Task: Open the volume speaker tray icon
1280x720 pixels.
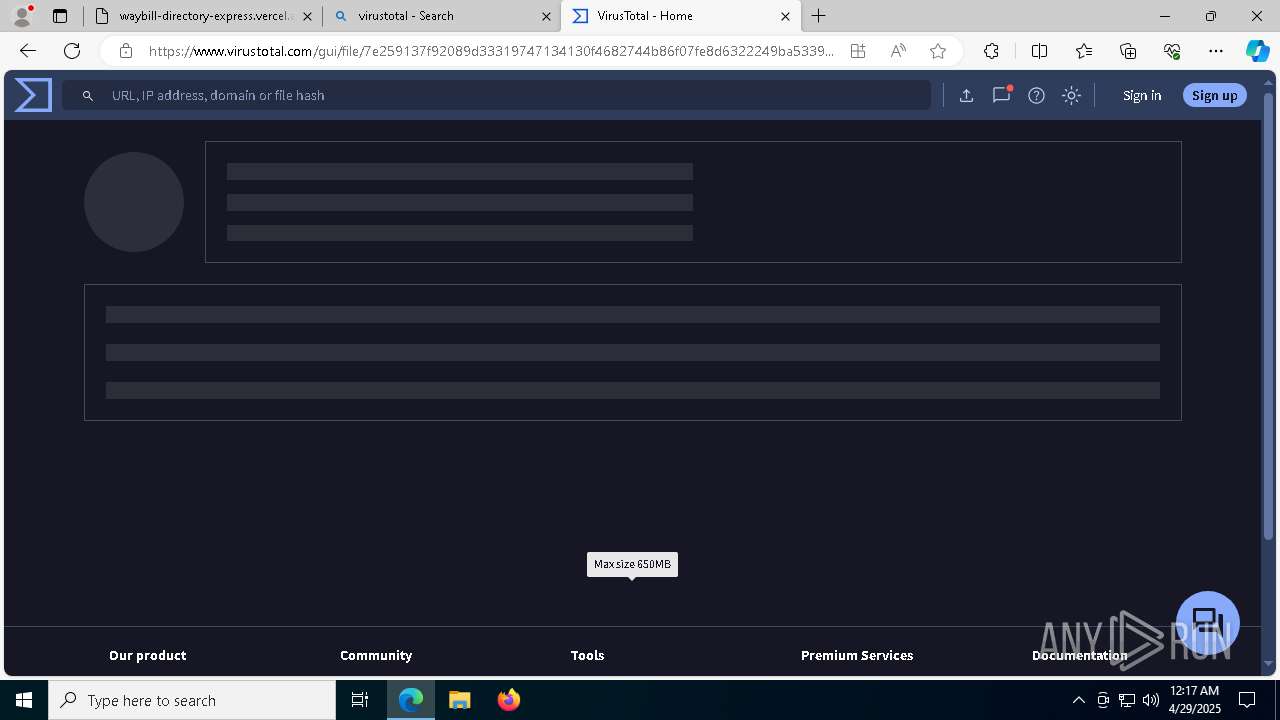Action: 1150,700
